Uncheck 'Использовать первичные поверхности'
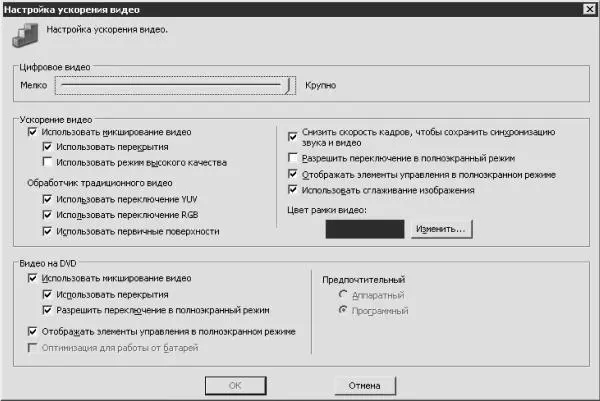Image resolution: width=600 pixels, height=401 pixels. pos(49,232)
